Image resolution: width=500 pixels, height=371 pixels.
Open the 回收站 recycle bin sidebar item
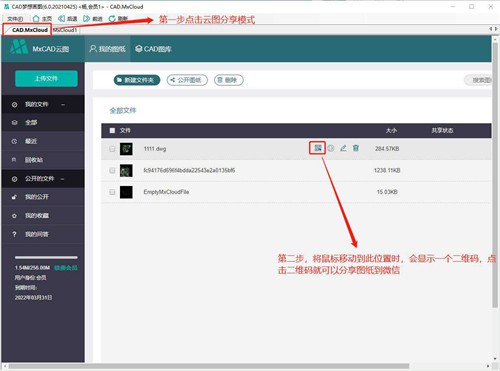(43, 160)
